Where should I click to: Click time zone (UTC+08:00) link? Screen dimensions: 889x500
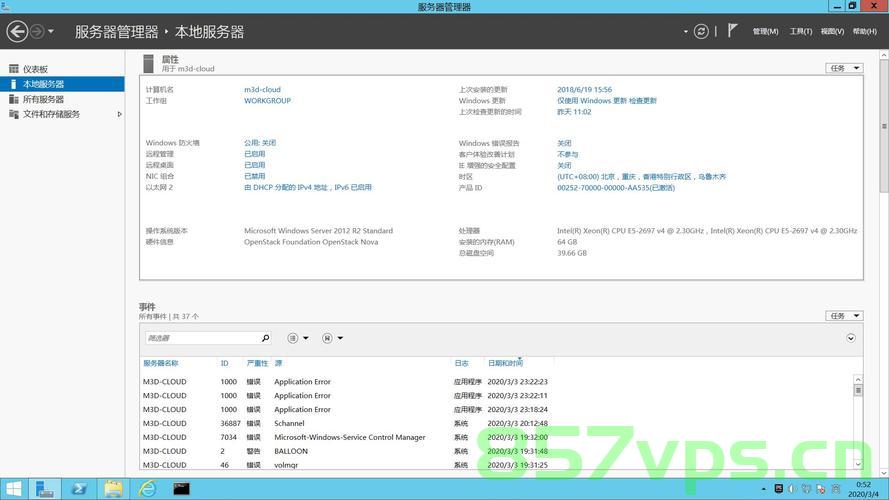click(x=641, y=177)
